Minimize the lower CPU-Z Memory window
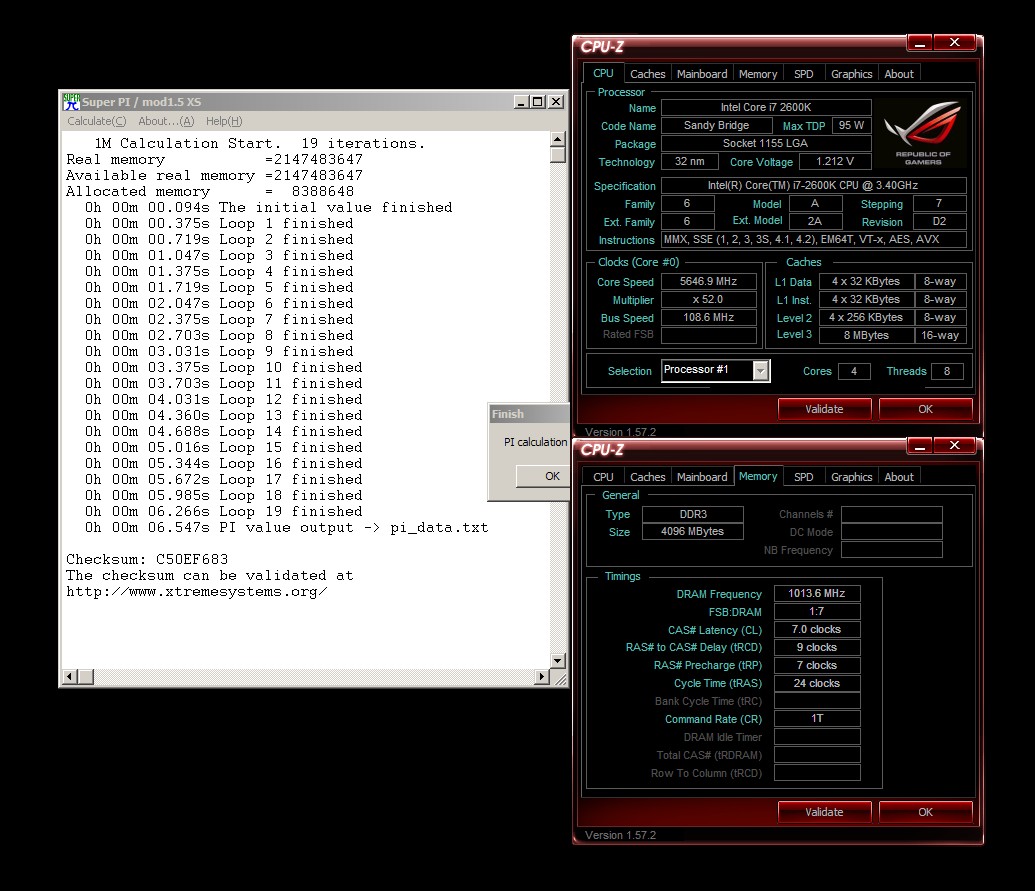Screen dimensions: 1035x891 (919, 446)
